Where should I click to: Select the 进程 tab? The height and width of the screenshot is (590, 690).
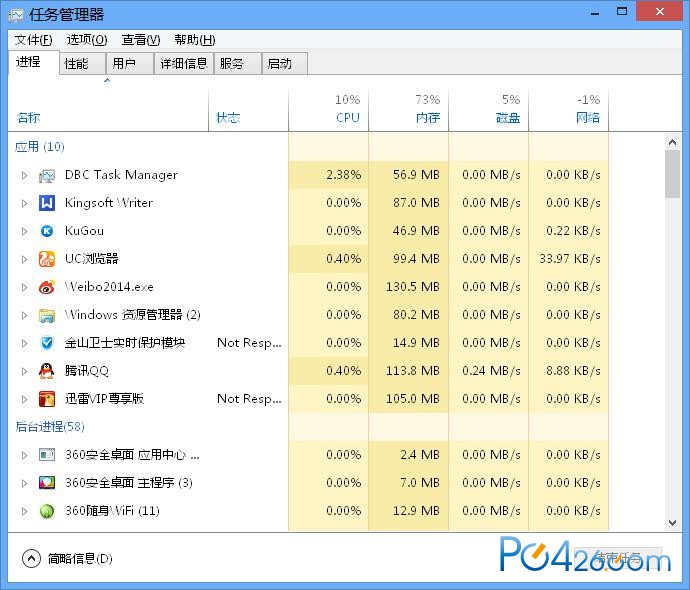33,62
